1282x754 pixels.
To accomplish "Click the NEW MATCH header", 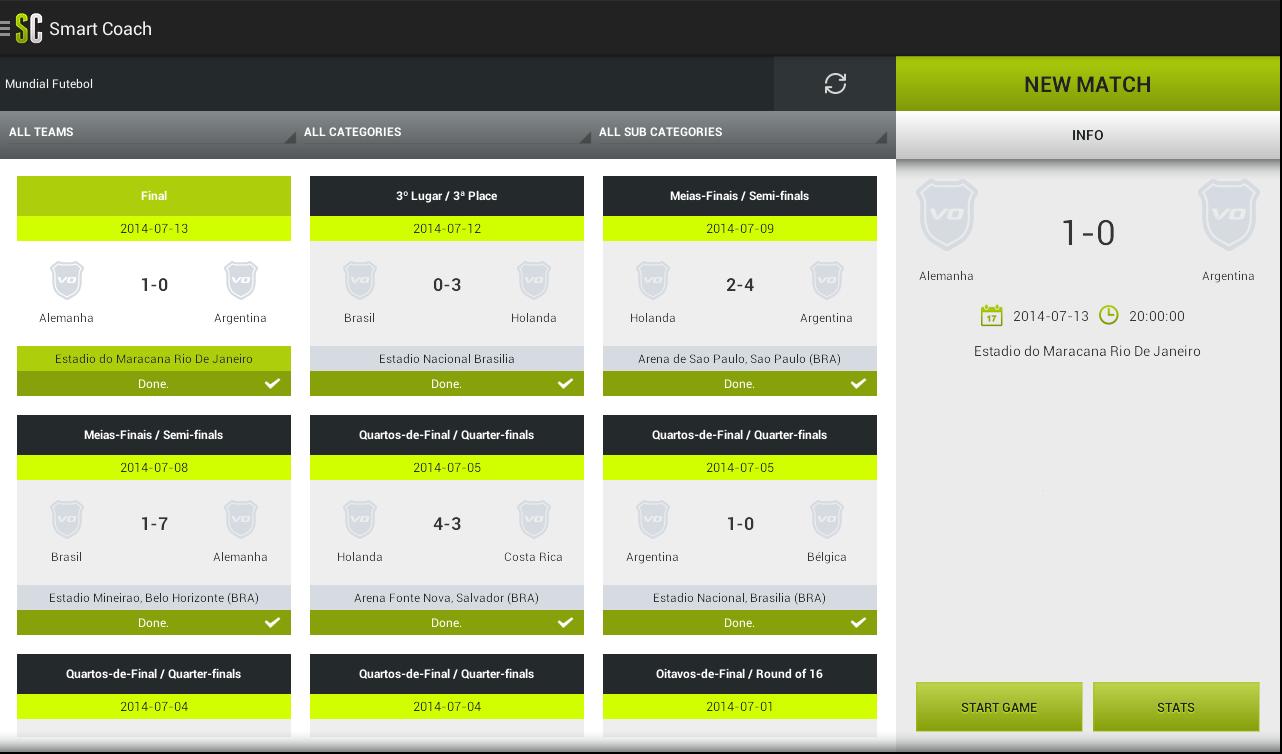I will 1088,84.
